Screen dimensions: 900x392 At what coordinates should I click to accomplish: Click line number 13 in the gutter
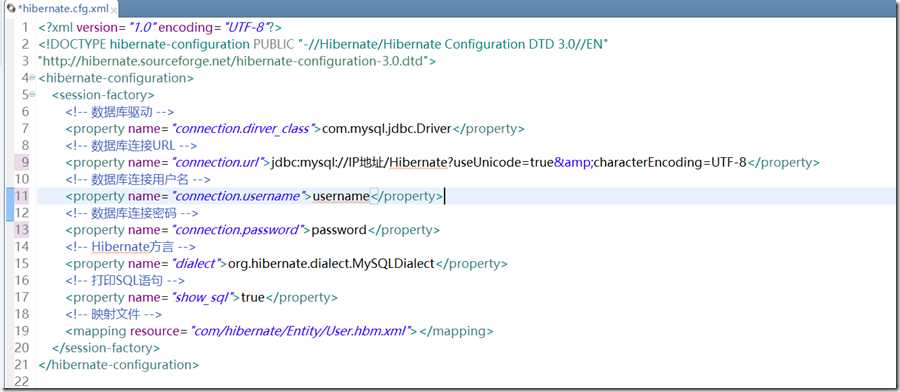tap(22, 230)
